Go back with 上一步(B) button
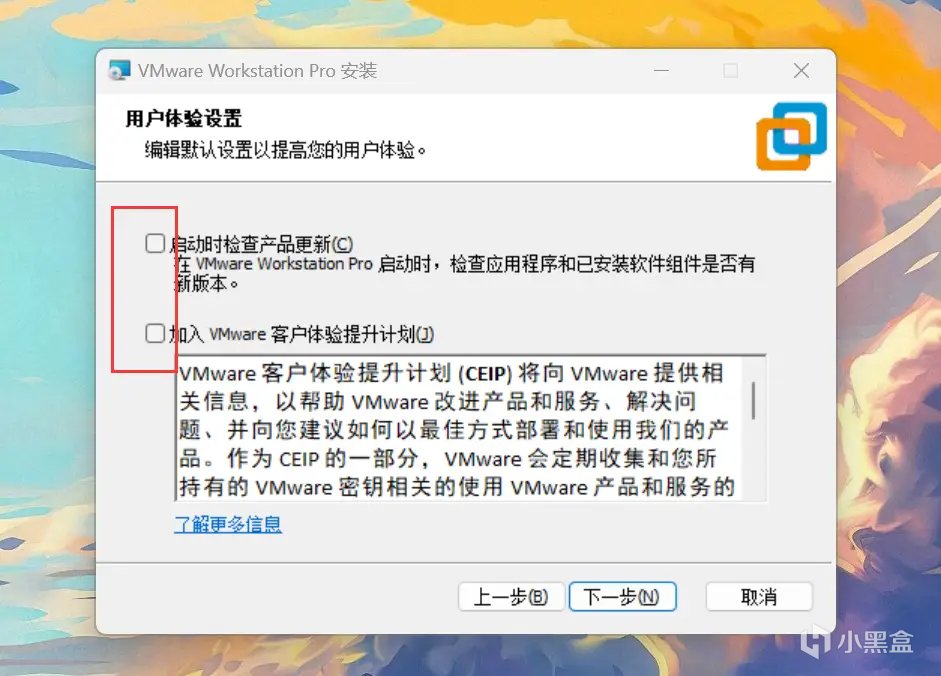This screenshot has width=941, height=676. tap(511, 597)
